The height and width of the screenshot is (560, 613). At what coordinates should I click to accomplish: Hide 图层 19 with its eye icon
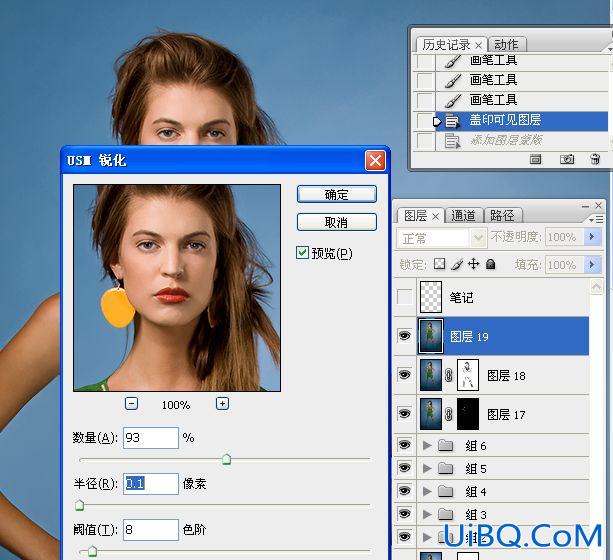click(405, 335)
